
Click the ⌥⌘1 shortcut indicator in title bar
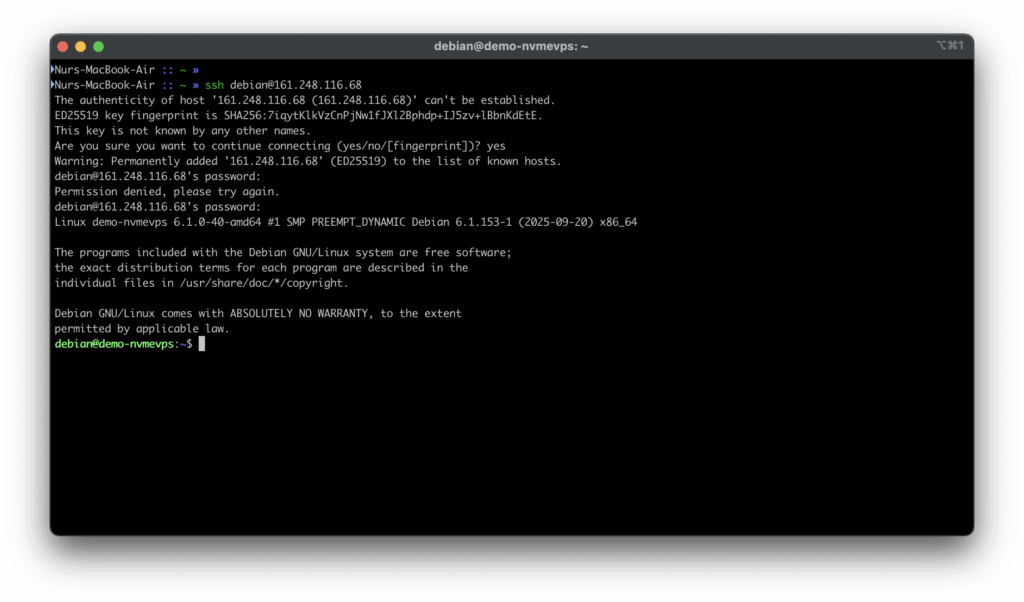point(949,46)
